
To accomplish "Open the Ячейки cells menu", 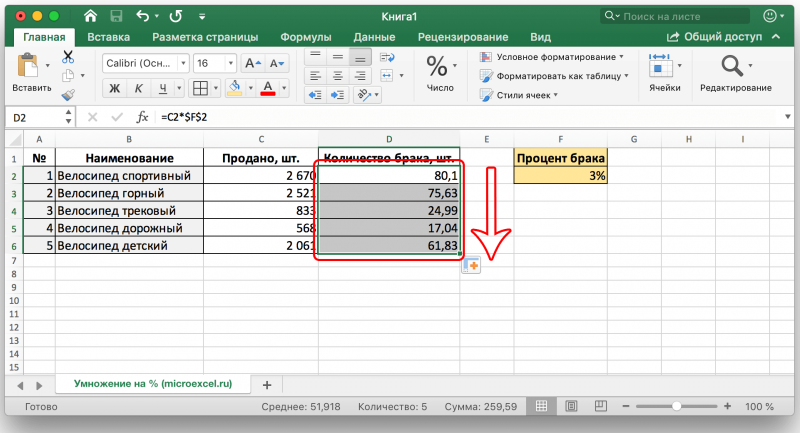I will point(665,72).
